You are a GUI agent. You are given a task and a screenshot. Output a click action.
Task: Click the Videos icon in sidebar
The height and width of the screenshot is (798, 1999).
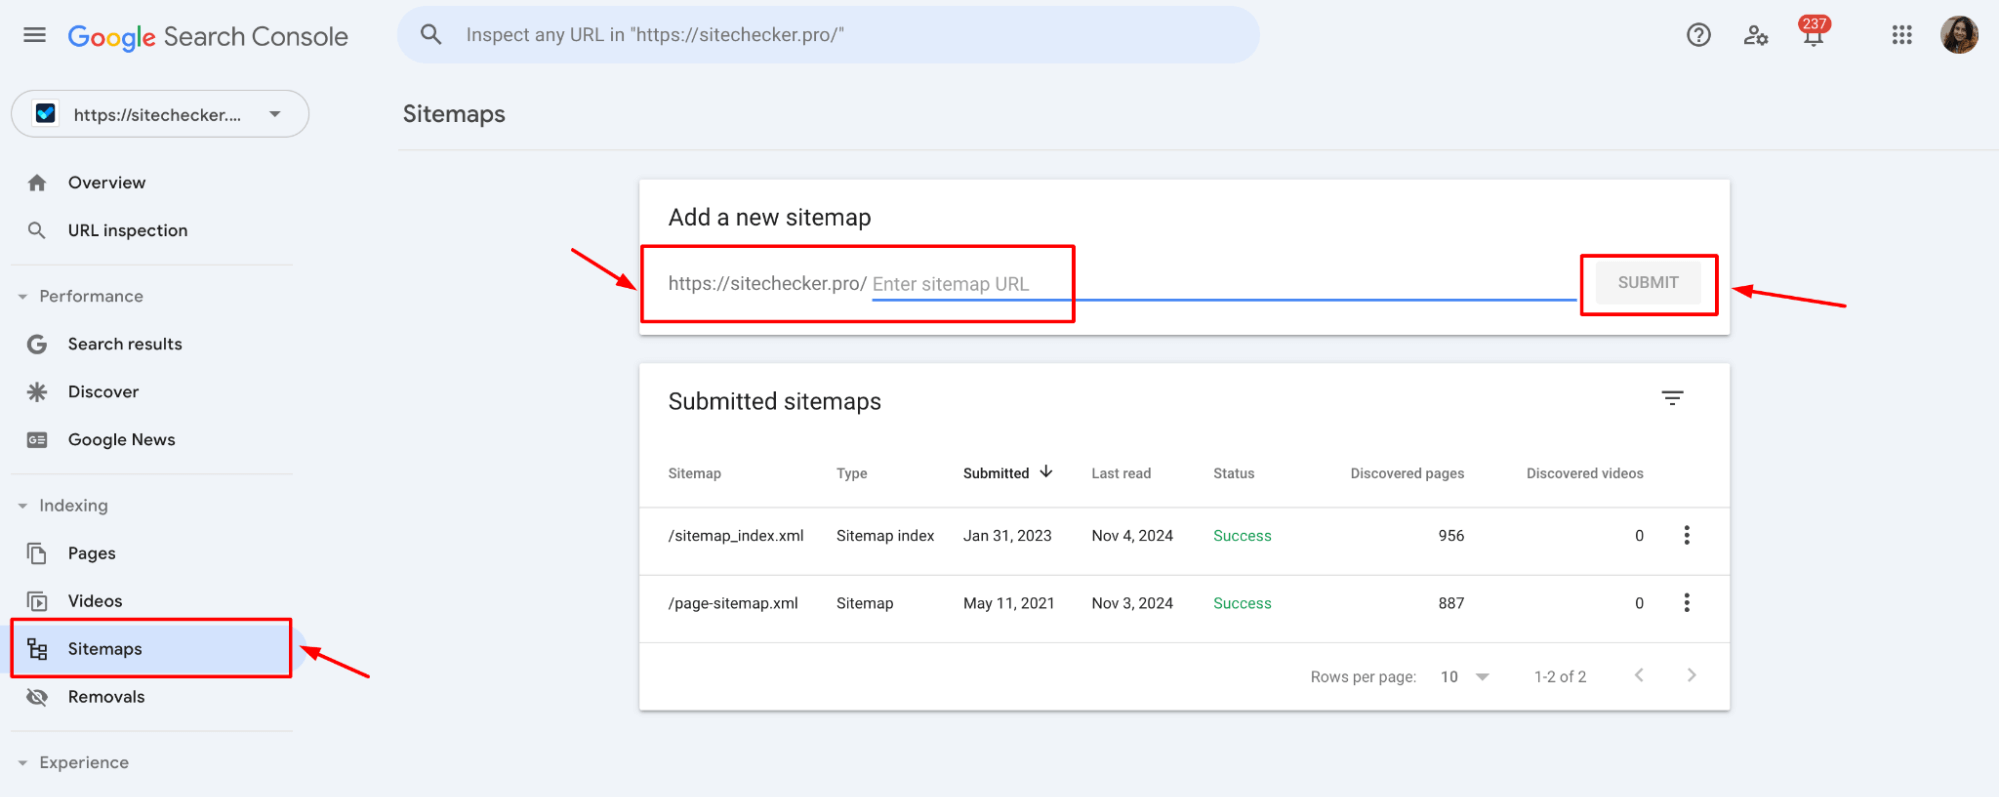37,601
